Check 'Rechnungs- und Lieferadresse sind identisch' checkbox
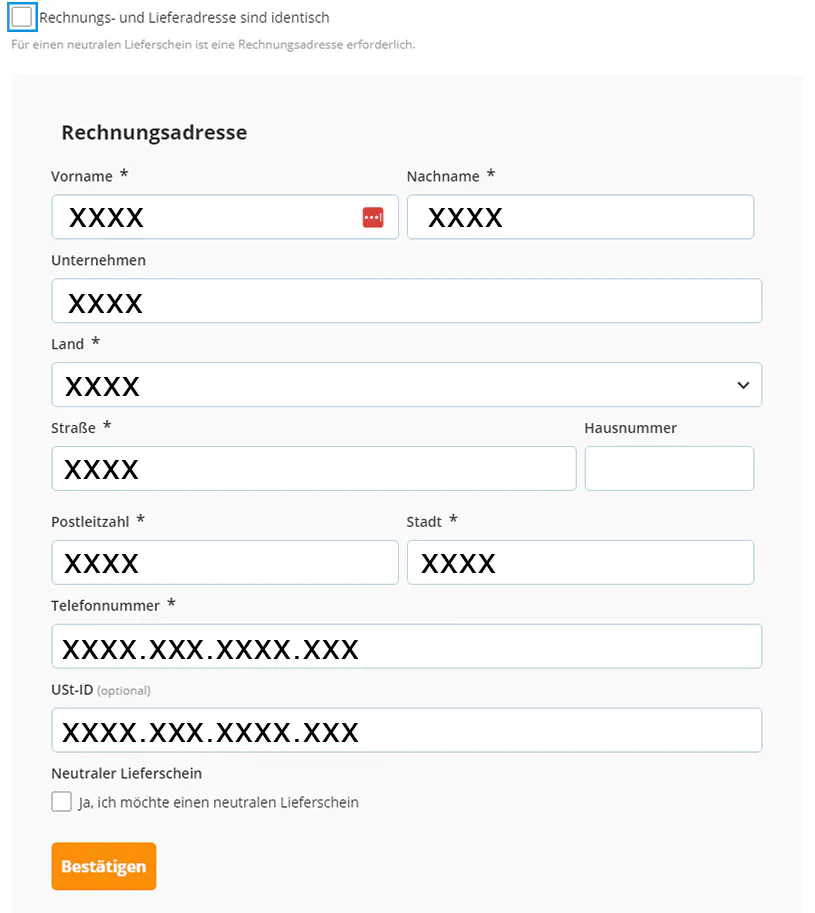 click(x=22, y=17)
